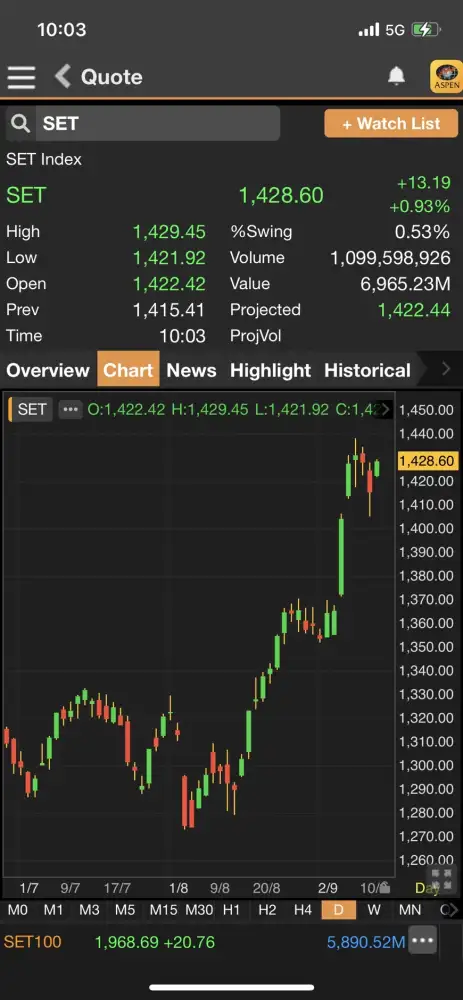Viewport: 463px width, 1000px height.
Task: Select the M5 timeframe
Action: [x=125, y=910]
